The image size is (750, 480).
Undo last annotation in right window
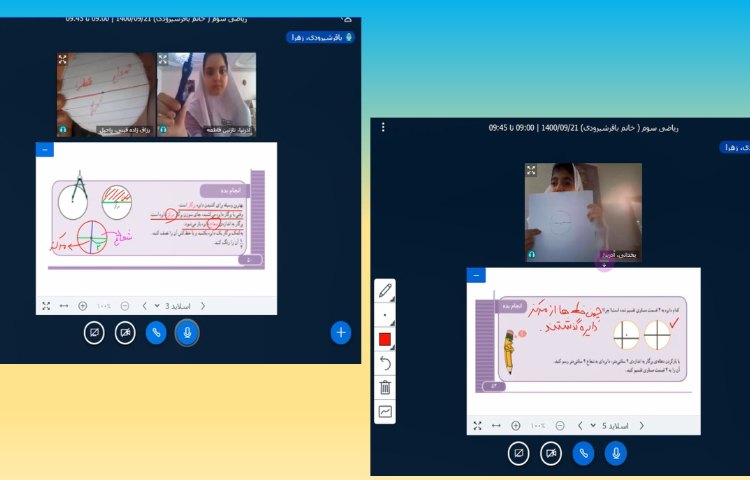point(385,363)
